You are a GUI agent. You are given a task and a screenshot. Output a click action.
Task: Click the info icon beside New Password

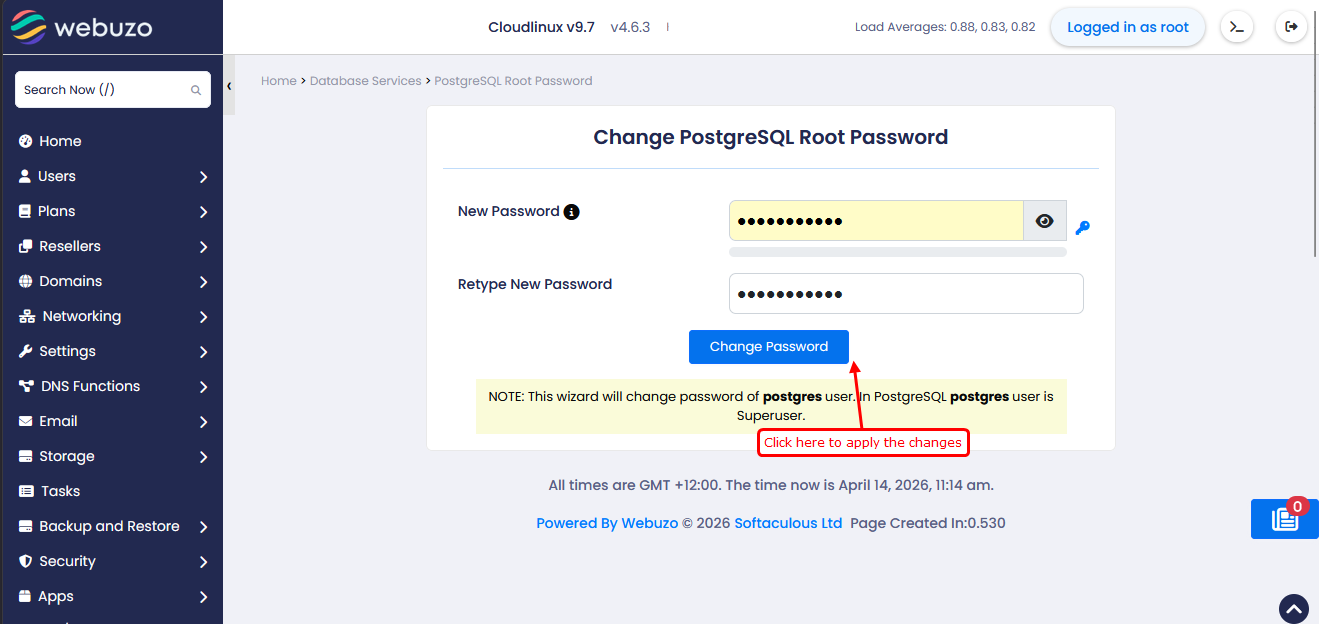click(x=572, y=212)
